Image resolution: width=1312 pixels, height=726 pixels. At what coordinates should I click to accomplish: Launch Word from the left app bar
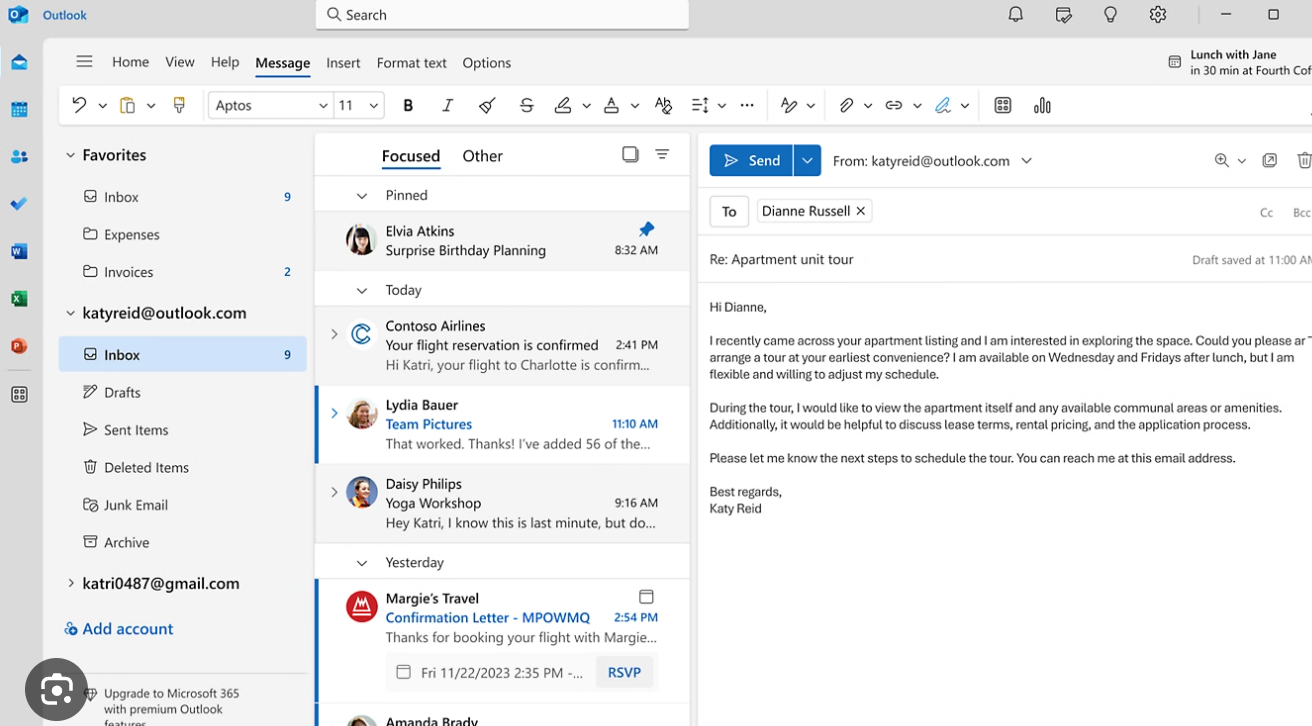pyautogui.click(x=19, y=251)
